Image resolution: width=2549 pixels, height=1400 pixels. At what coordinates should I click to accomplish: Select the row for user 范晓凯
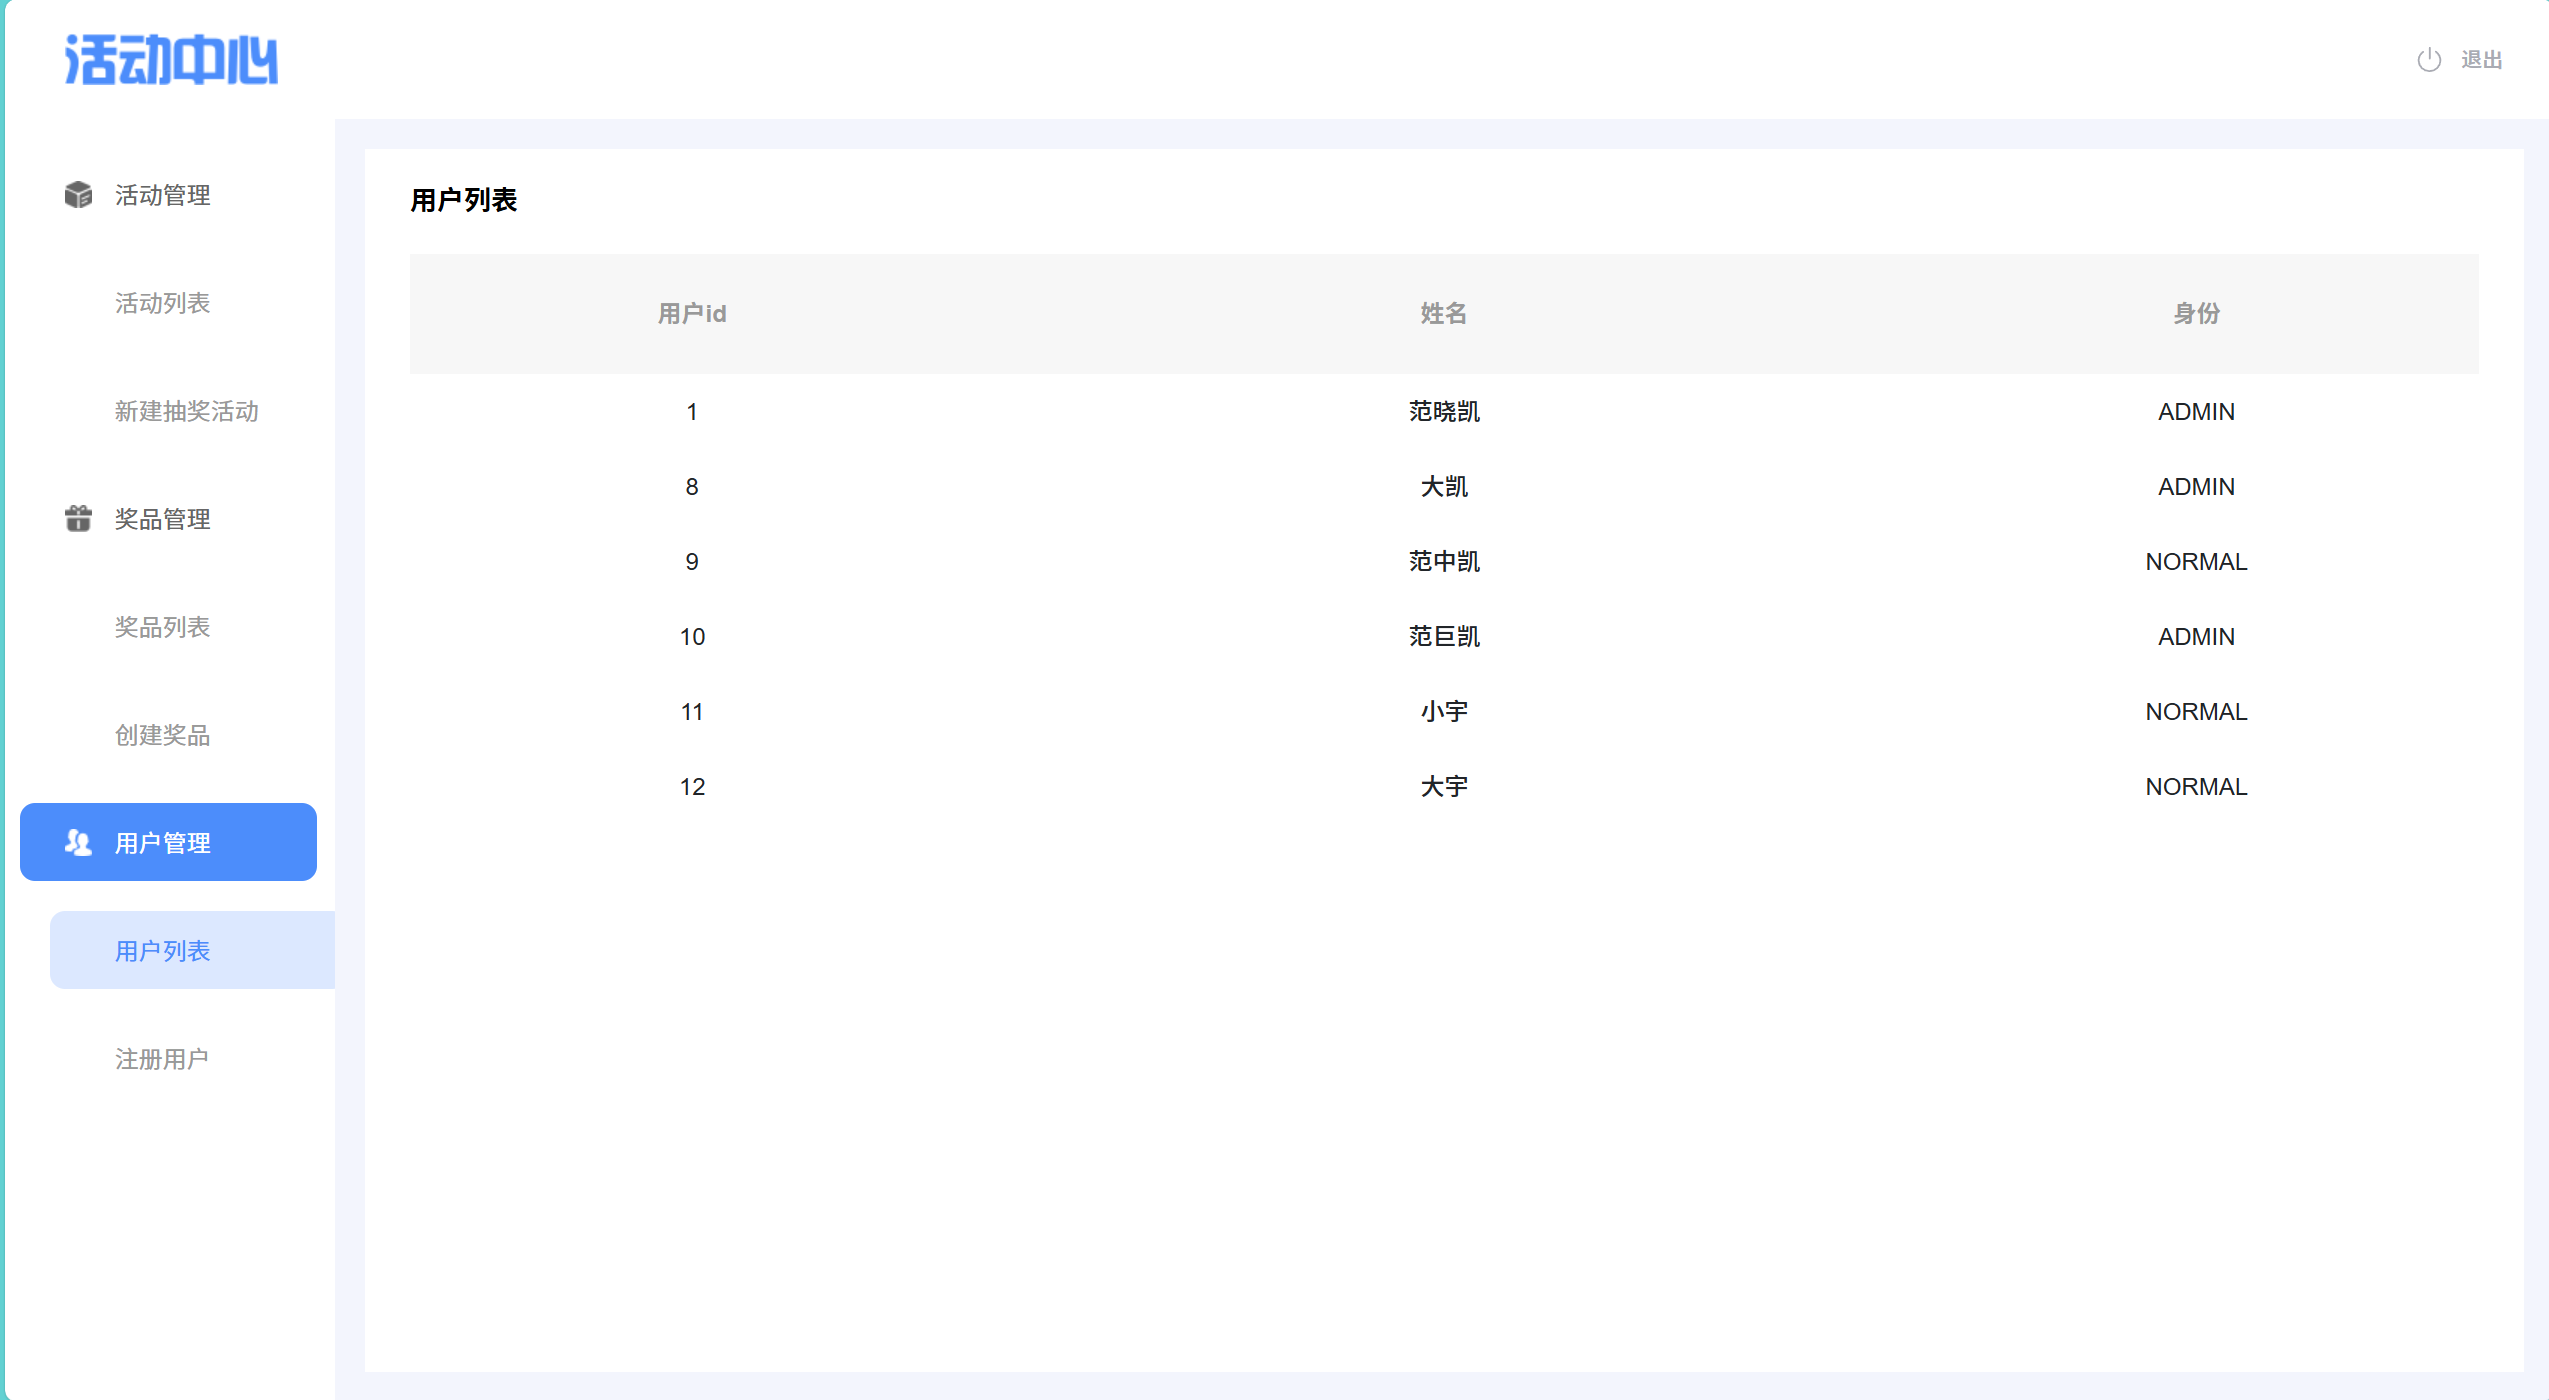(1444, 412)
